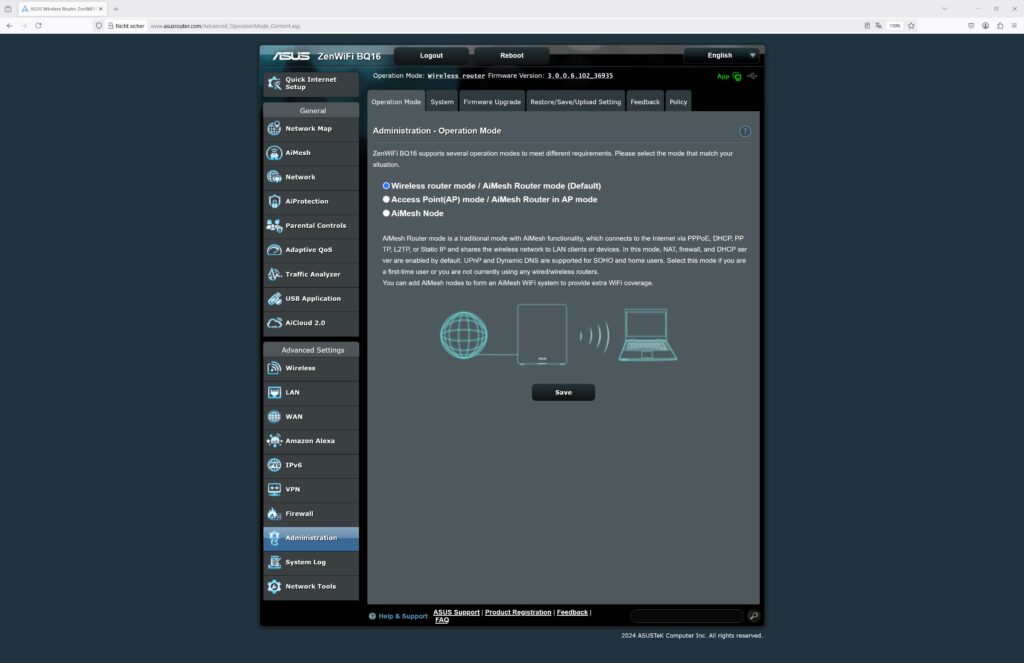
Task: Click the green App icon
Action: tap(737, 76)
